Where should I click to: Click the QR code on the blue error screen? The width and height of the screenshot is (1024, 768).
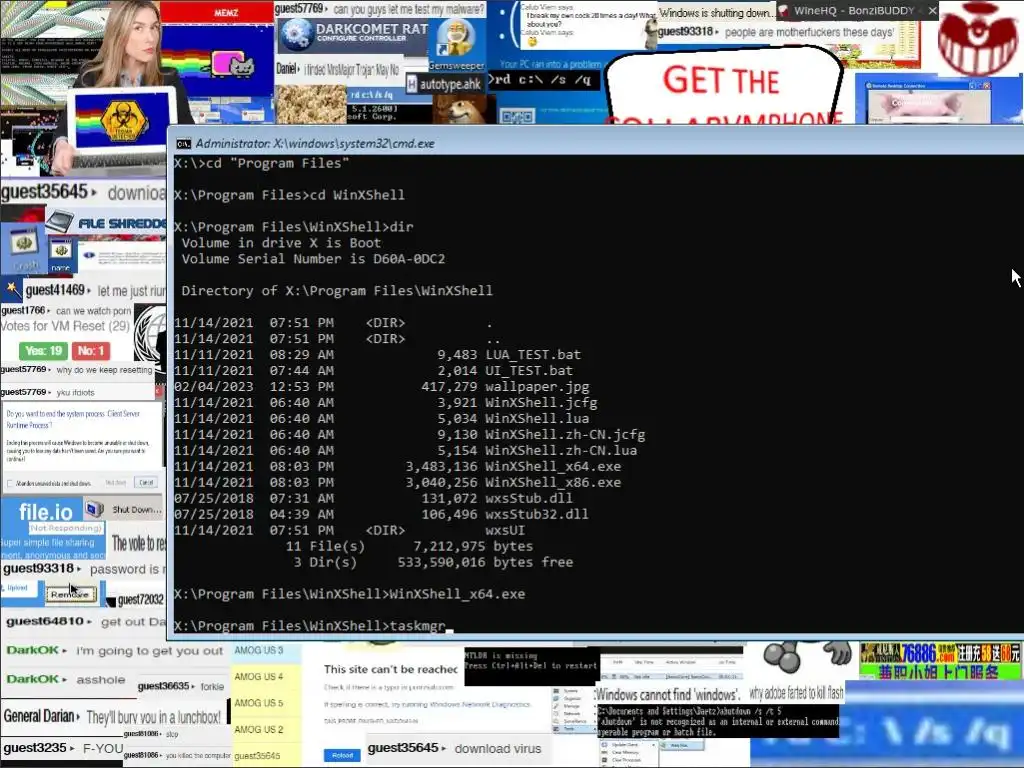(517, 116)
